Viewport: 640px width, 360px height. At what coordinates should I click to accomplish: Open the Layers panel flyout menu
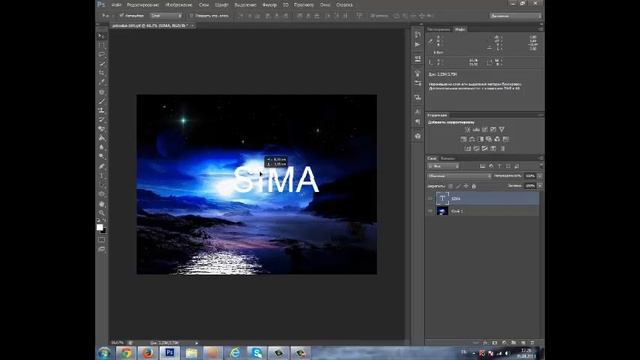tap(540, 158)
